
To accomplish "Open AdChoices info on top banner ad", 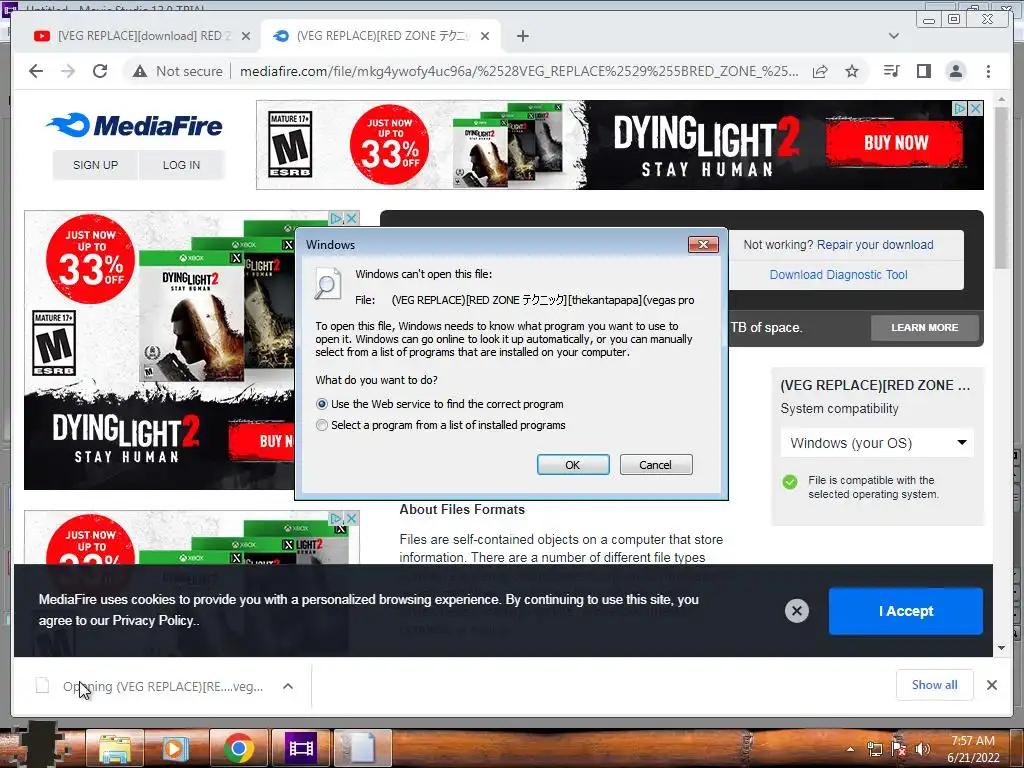I will (959, 108).
